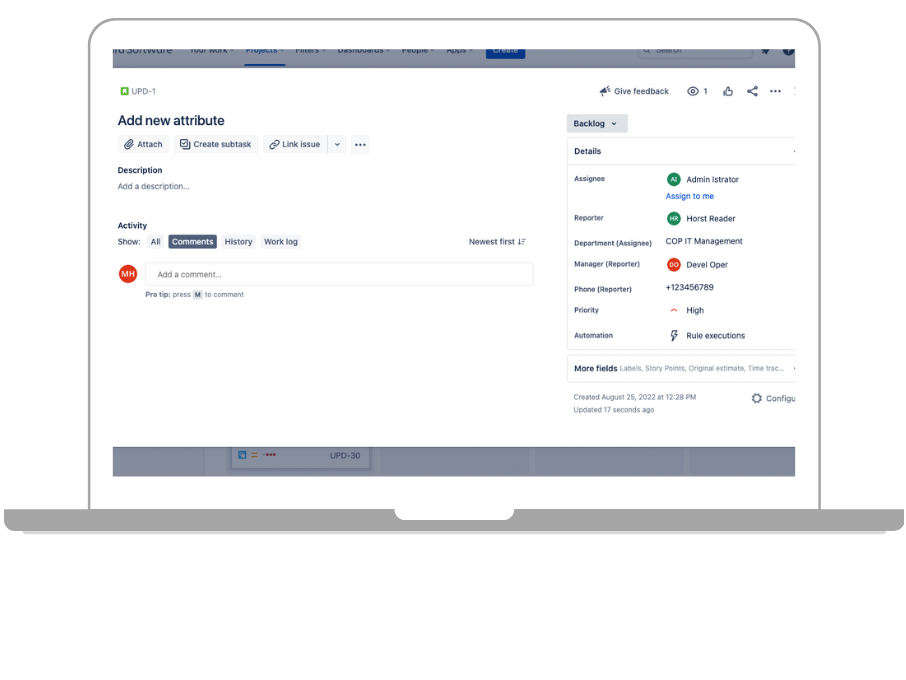
Task: Click reporter Horst Reader
Action: [711, 218]
